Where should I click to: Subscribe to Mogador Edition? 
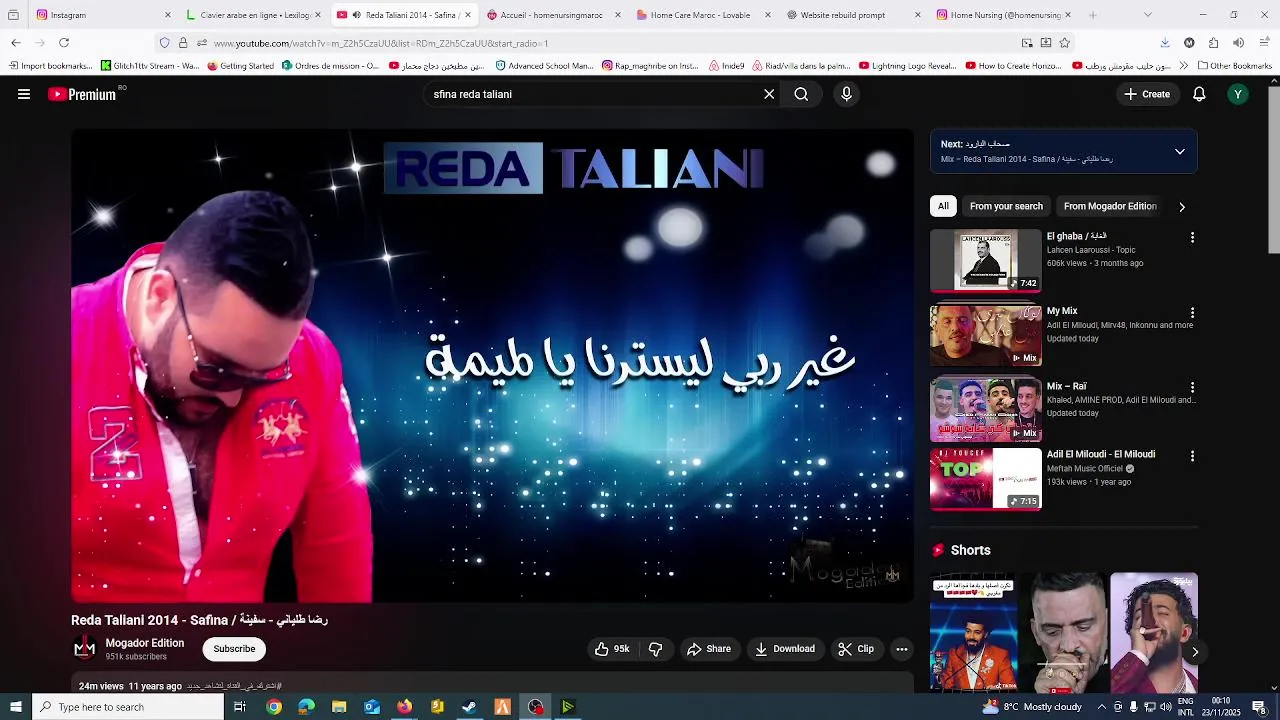[234, 649]
